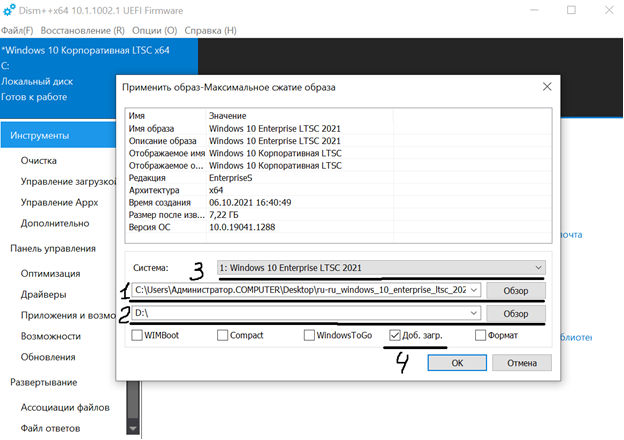624x440 pixels.
Task: Toggle the Формат checkbox
Action: point(482,336)
